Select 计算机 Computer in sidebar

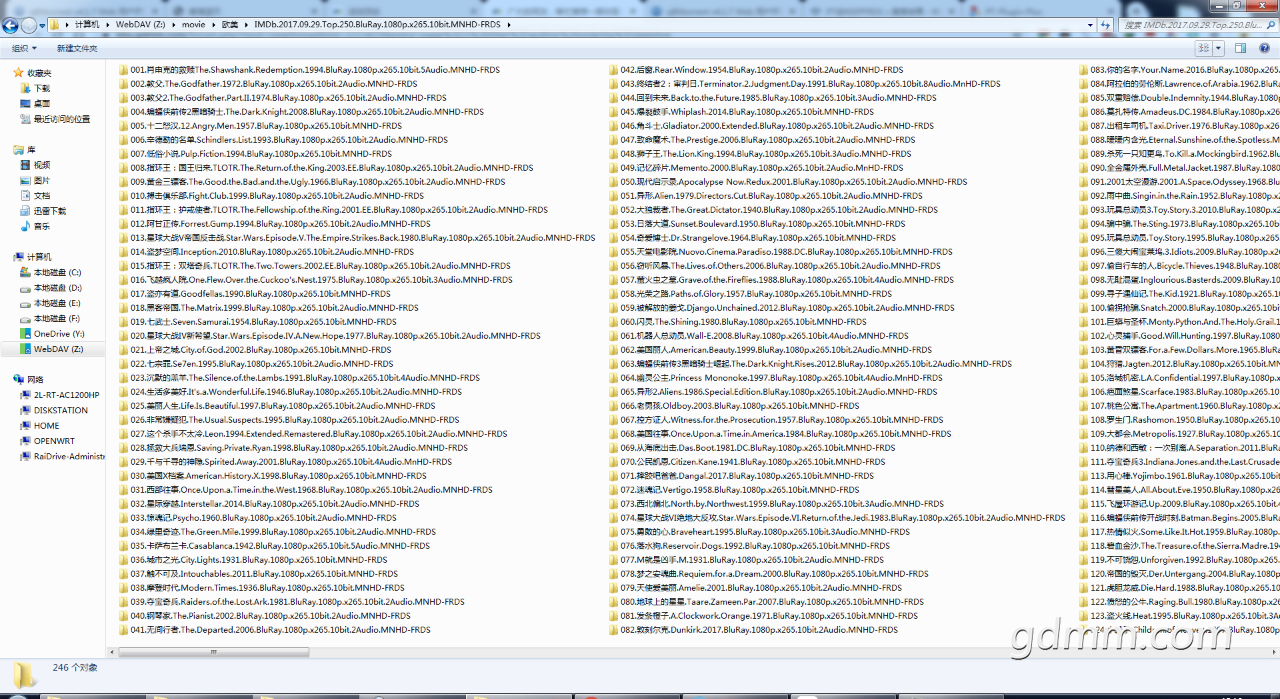coord(39,257)
